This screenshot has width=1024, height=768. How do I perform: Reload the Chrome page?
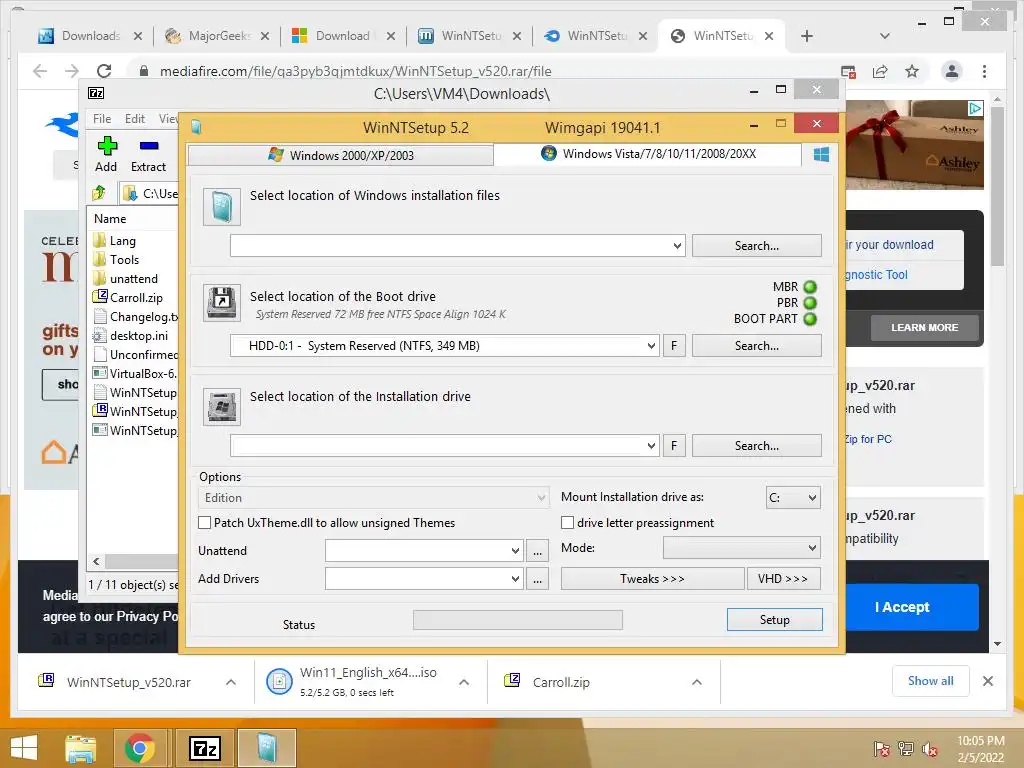[x=104, y=71]
